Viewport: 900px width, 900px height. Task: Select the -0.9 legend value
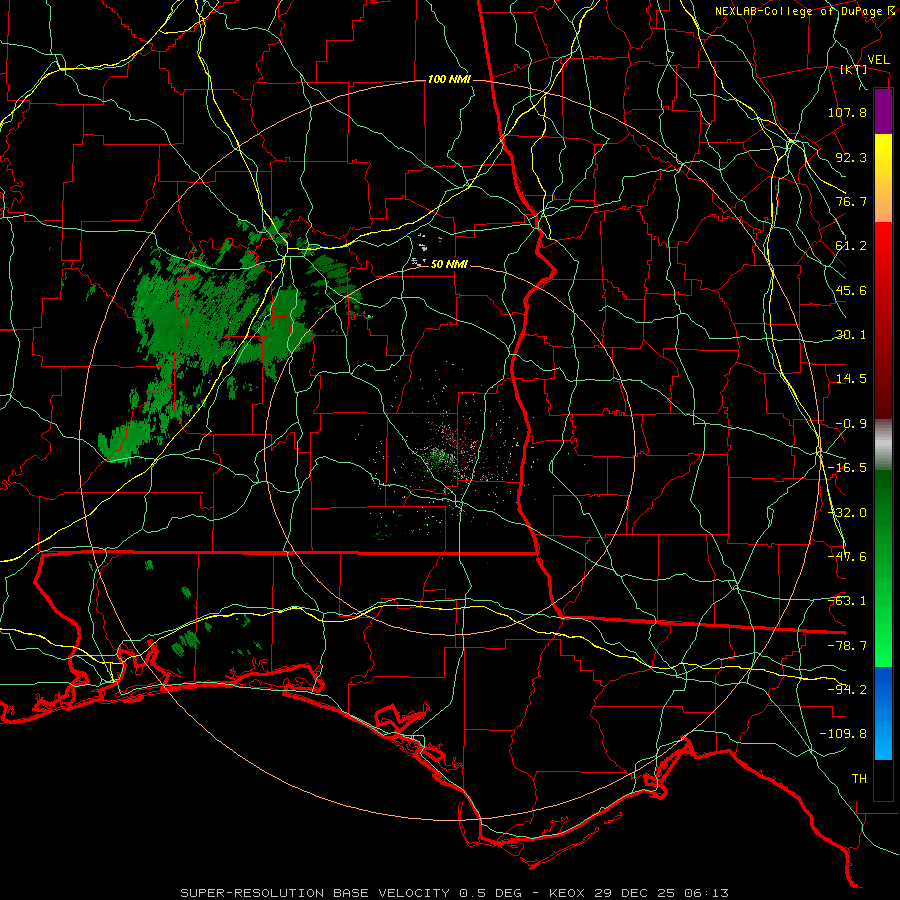coord(851,424)
